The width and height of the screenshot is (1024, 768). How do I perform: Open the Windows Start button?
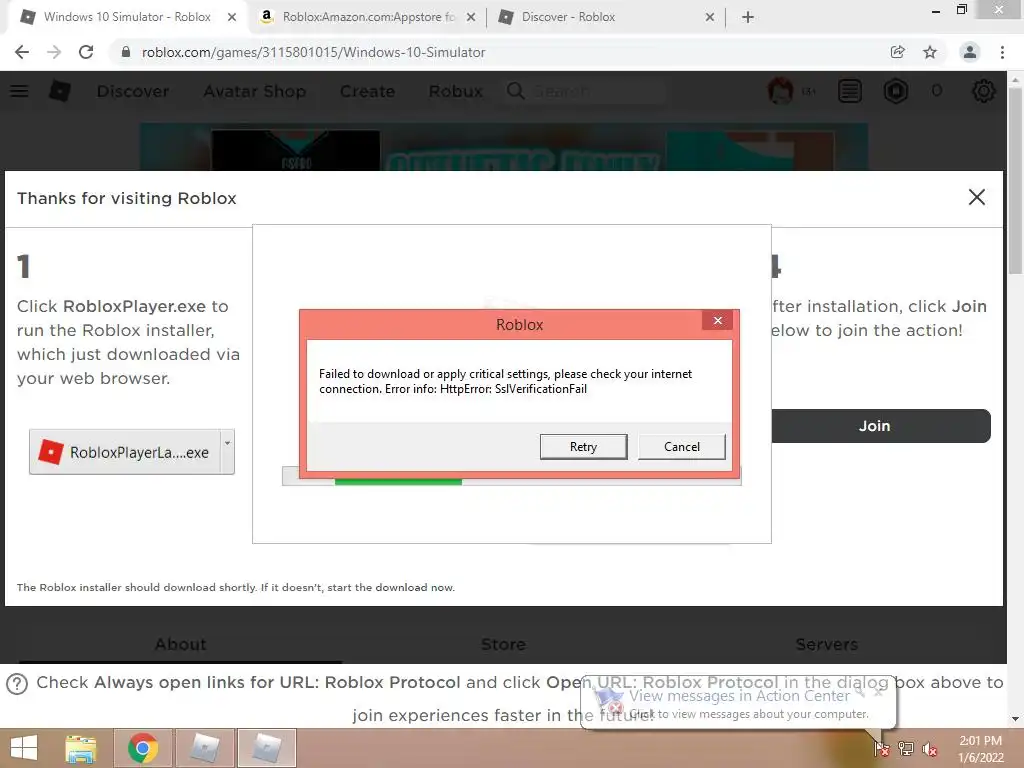click(x=24, y=748)
